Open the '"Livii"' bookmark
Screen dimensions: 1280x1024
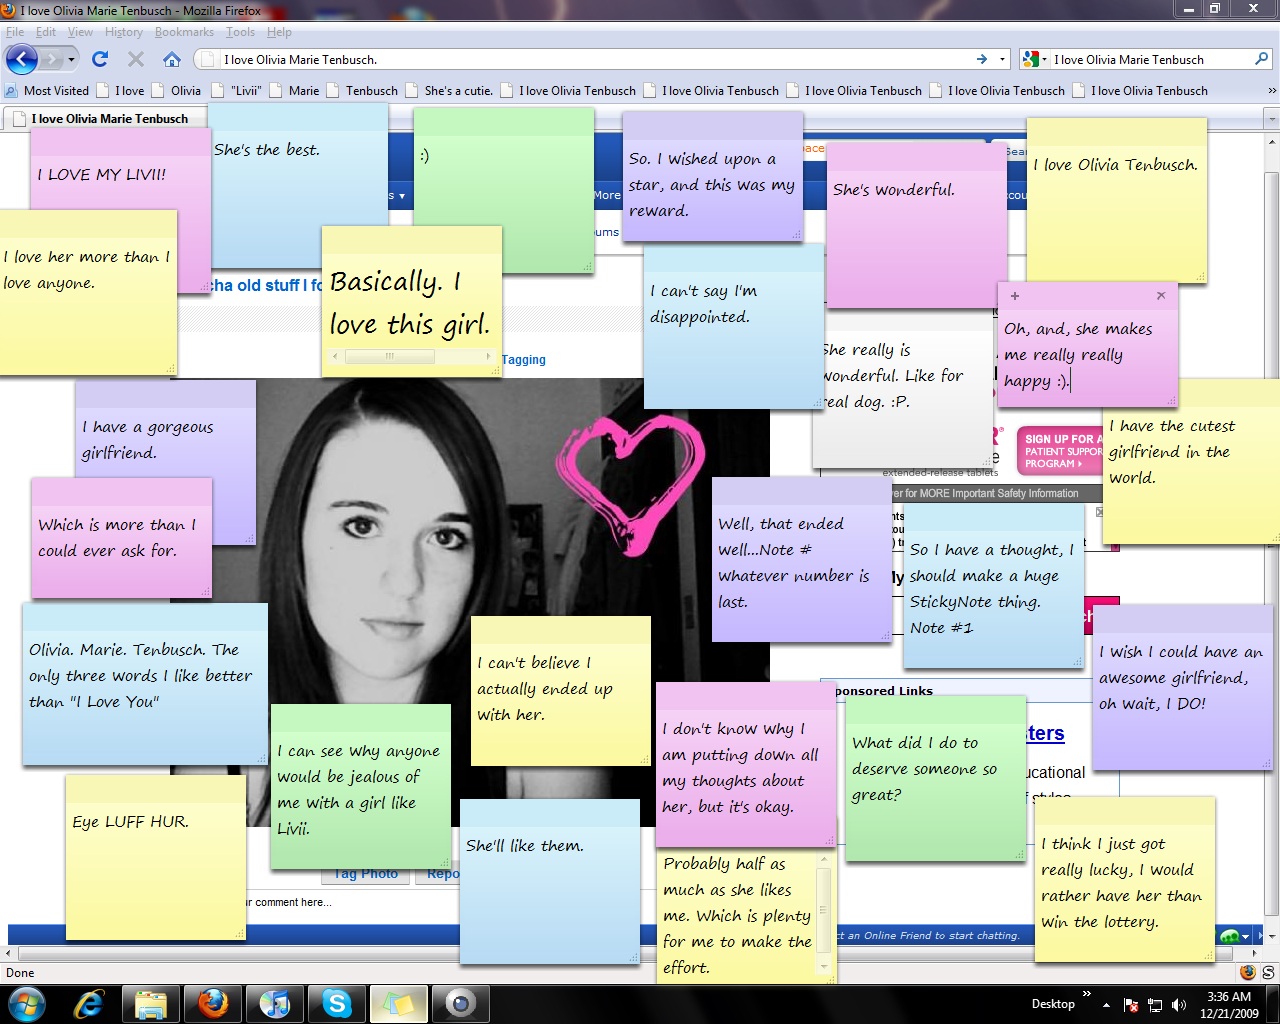(x=237, y=90)
